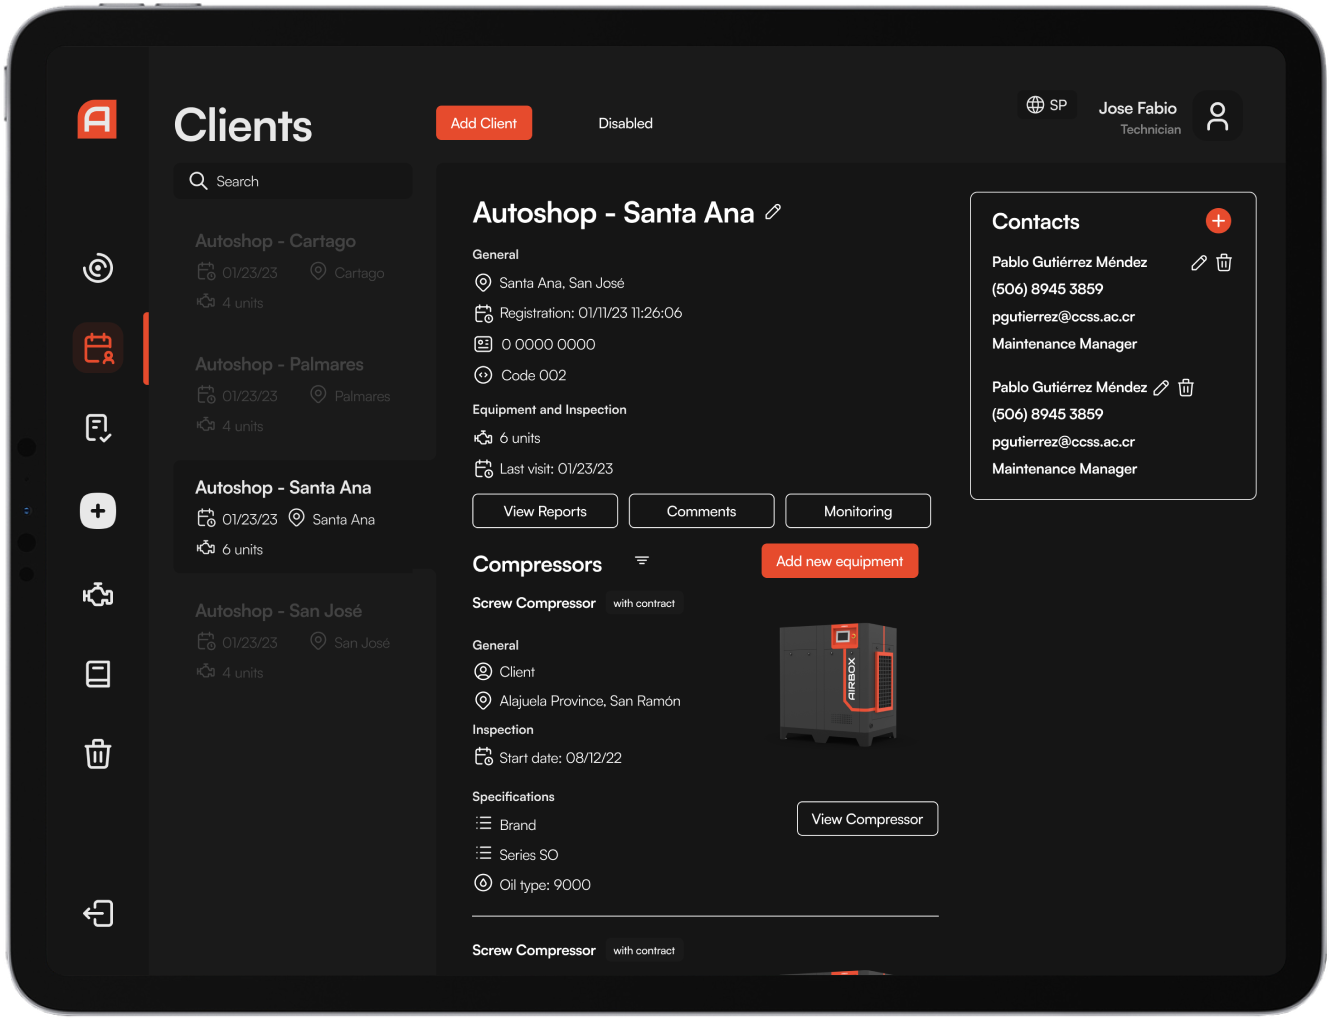Click the location pin beside Santa Ana, San José
The height and width of the screenshot is (1021, 1329).
point(483,283)
